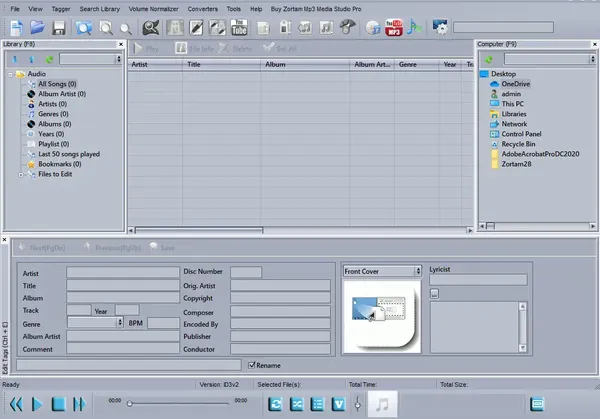This screenshot has height=419, width=600.
Task: Click the blue music note toolbar icon
Action: pyautogui.click(x=414, y=27)
